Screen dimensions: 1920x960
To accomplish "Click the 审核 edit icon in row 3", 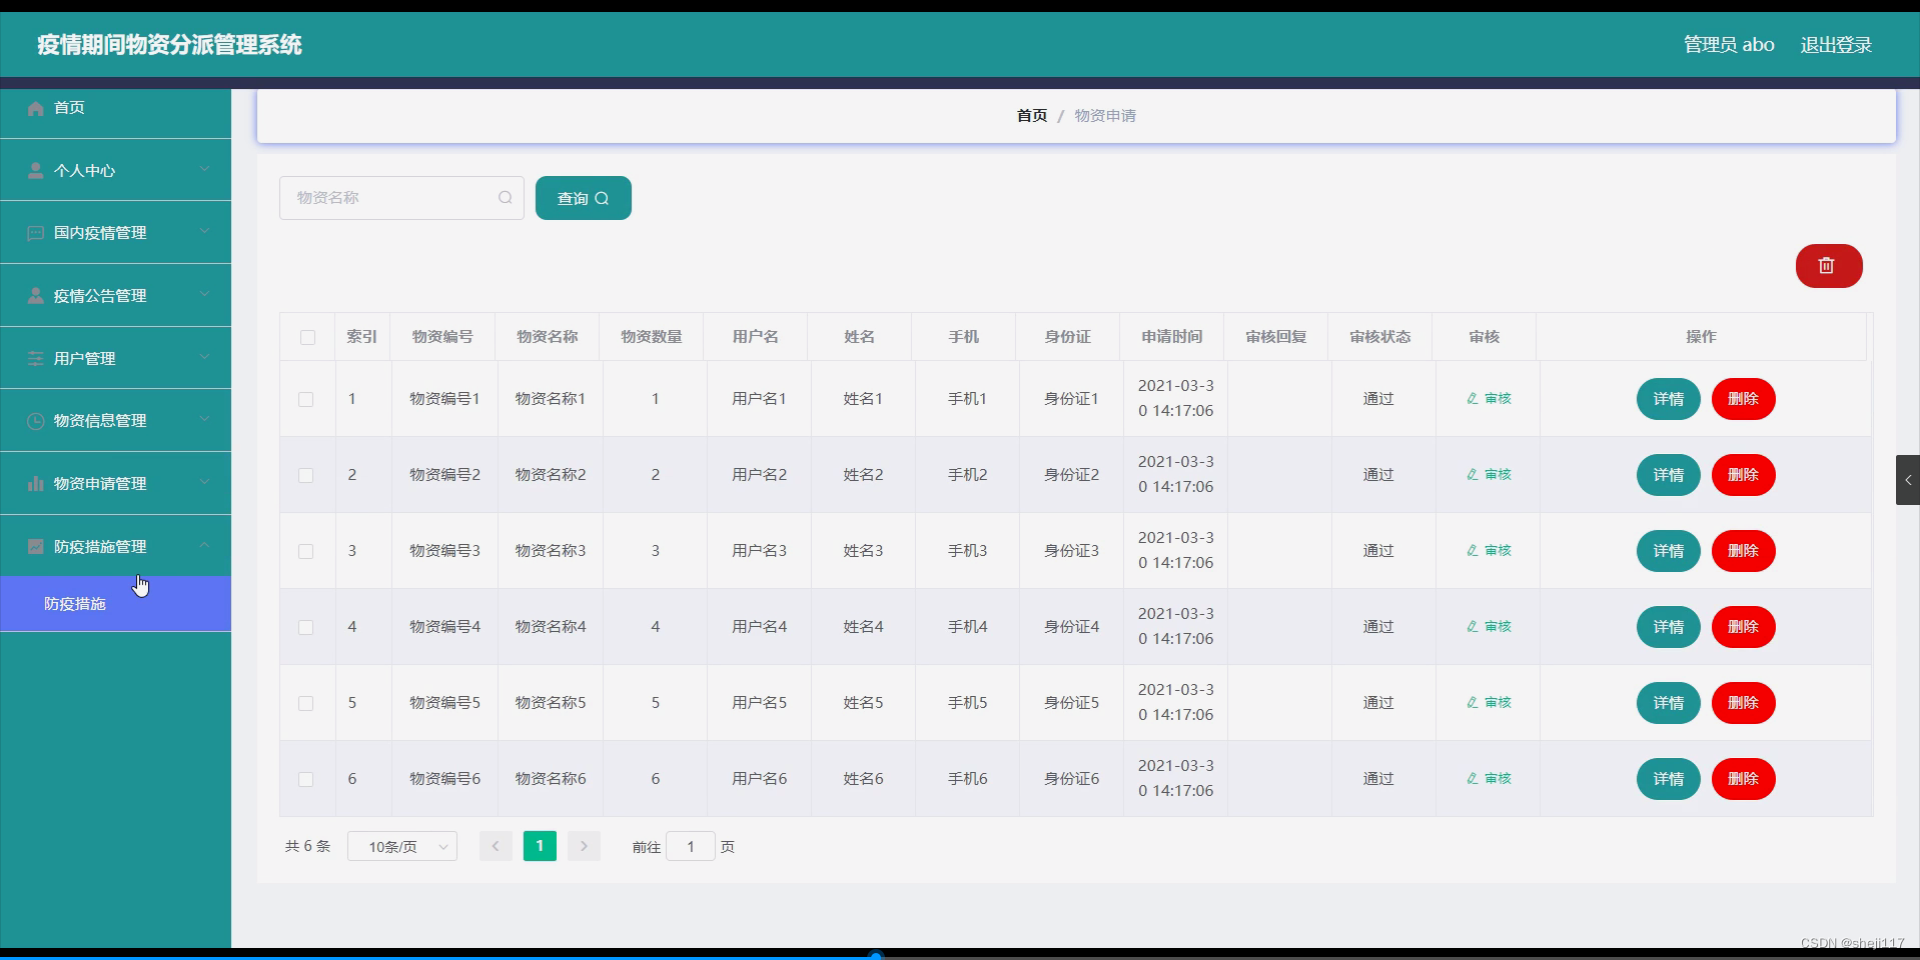I will click(1472, 550).
